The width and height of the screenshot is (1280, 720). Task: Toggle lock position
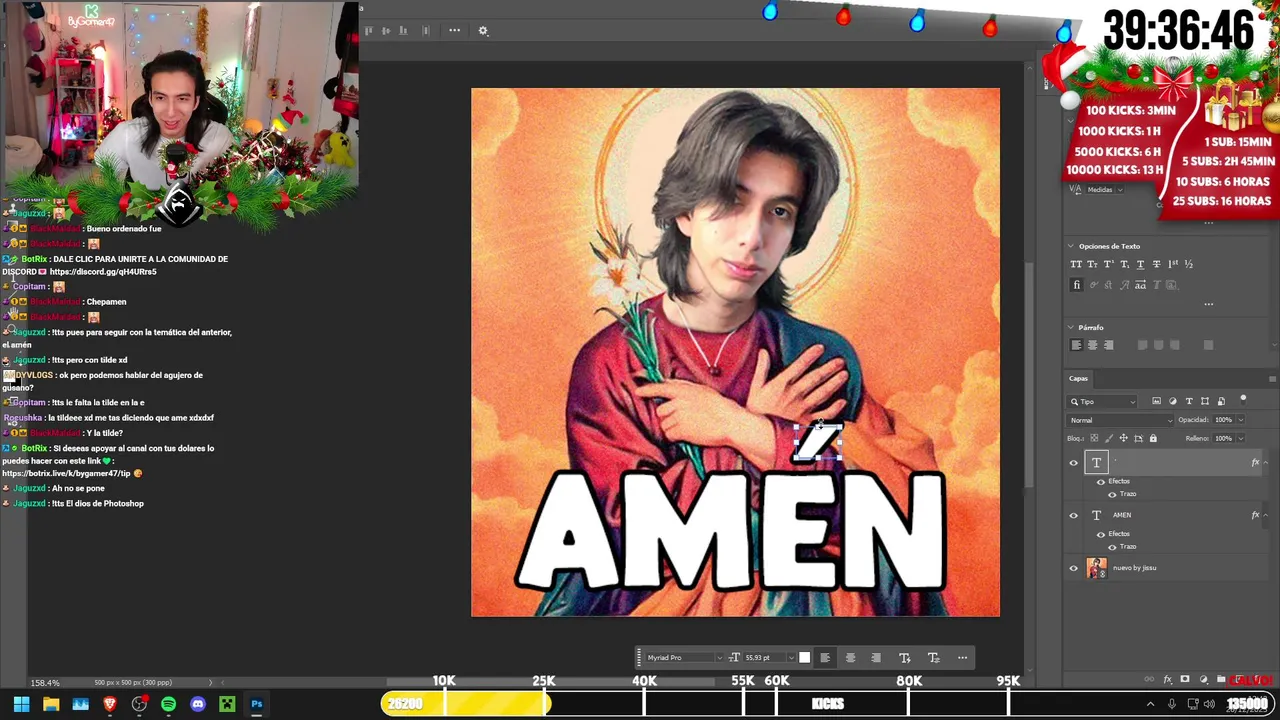click(1123, 438)
